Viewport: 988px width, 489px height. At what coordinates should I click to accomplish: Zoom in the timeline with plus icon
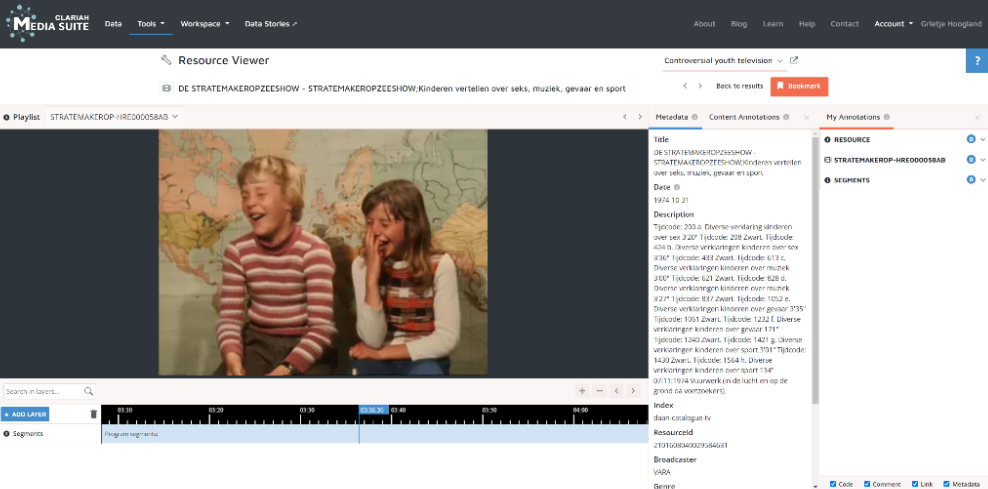tap(583, 391)
